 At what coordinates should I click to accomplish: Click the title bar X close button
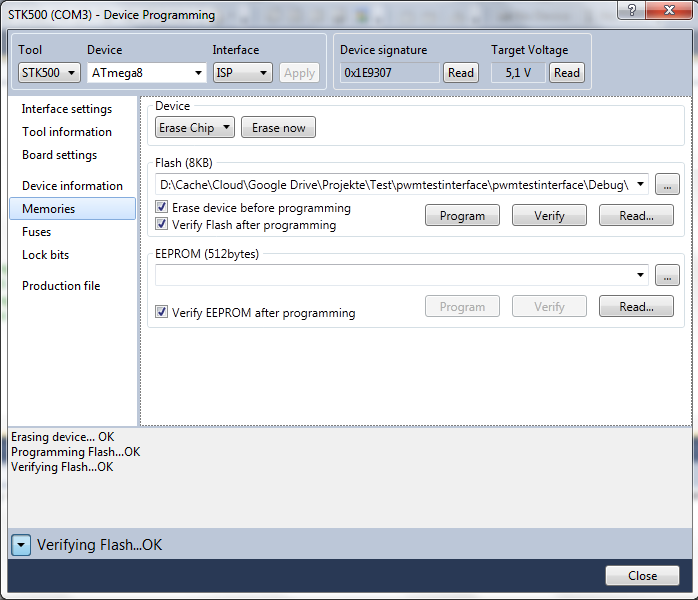click(669, 10)
